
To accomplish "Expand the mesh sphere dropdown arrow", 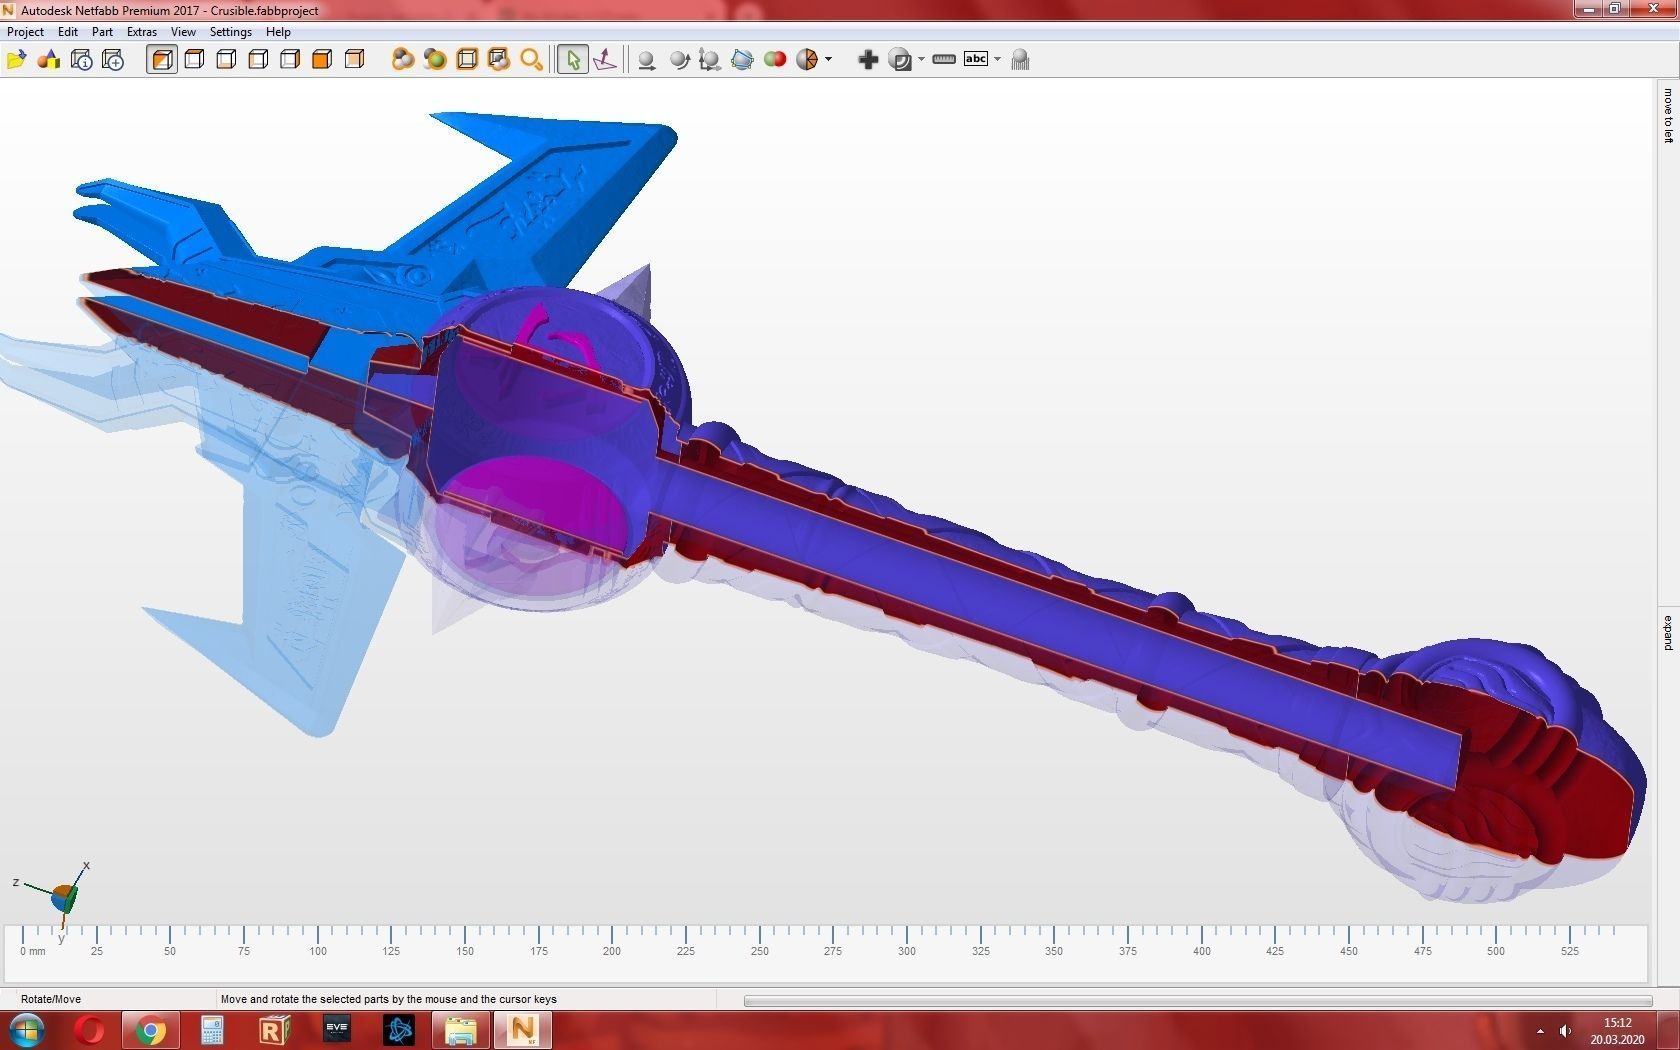I will (828, 60).
